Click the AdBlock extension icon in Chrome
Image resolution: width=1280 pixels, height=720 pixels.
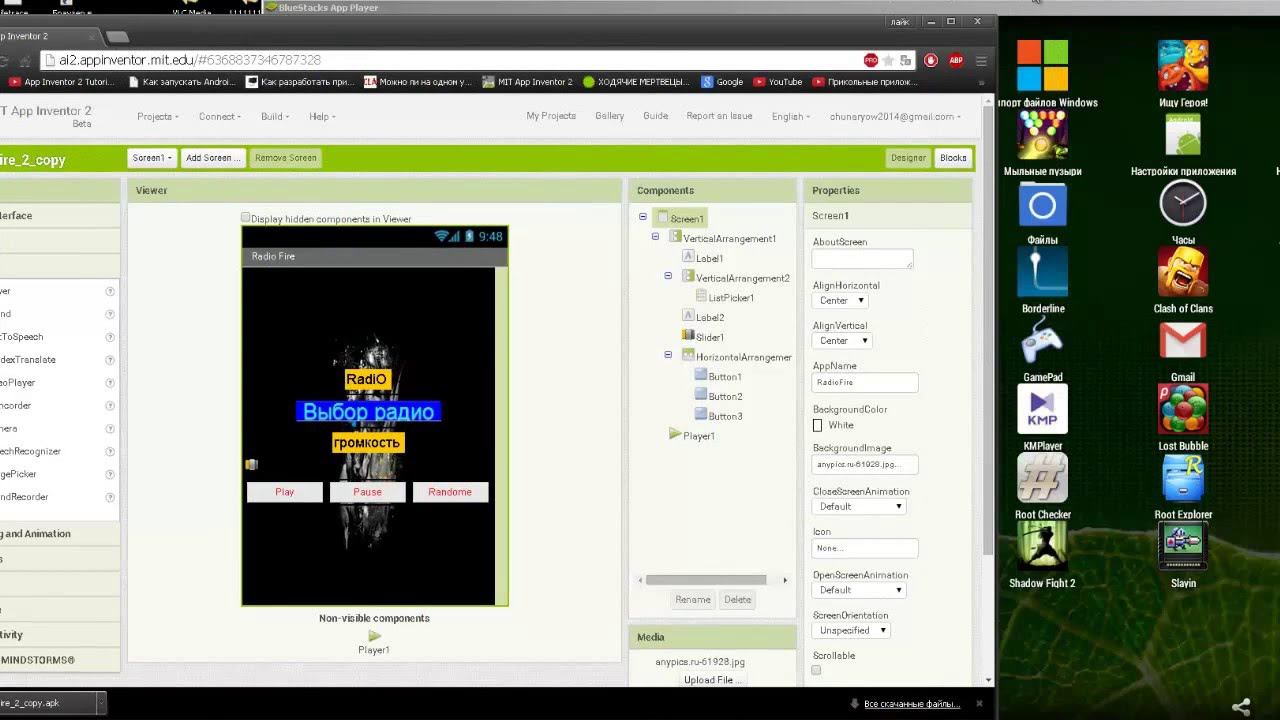click(x=955, y=60)
